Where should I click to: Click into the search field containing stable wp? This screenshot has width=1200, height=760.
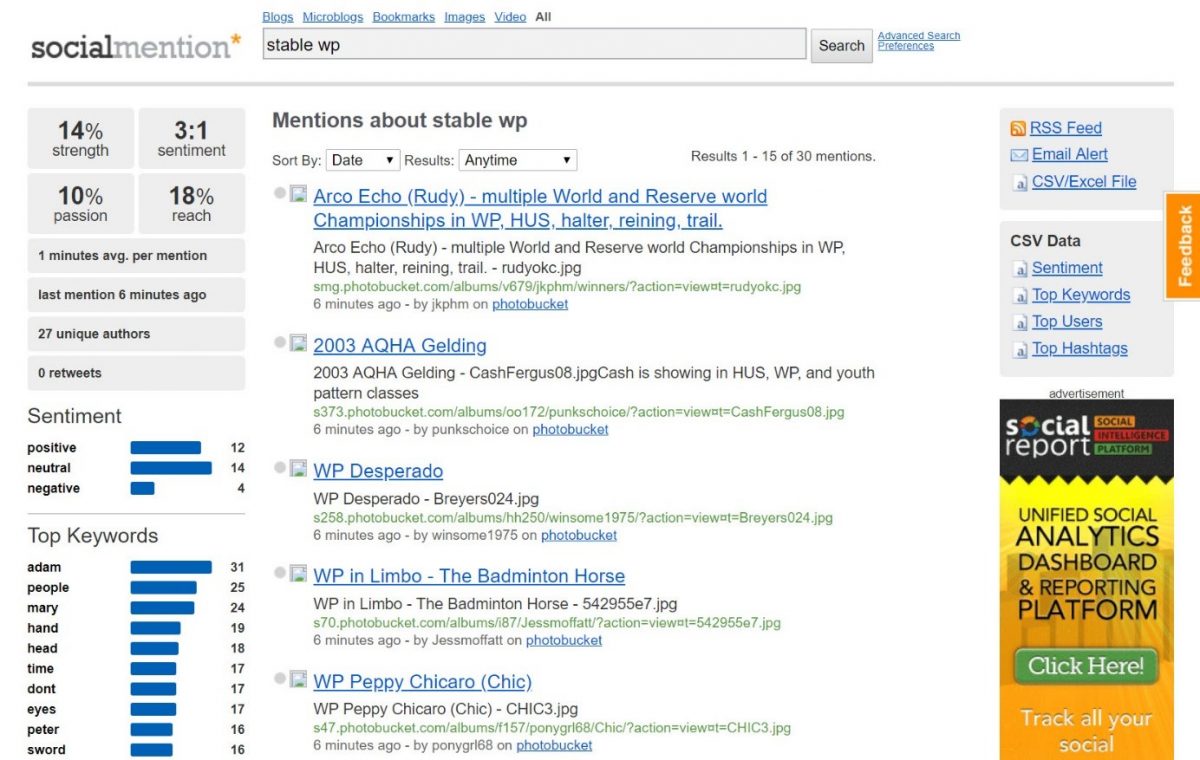click(x=534, y=45)
